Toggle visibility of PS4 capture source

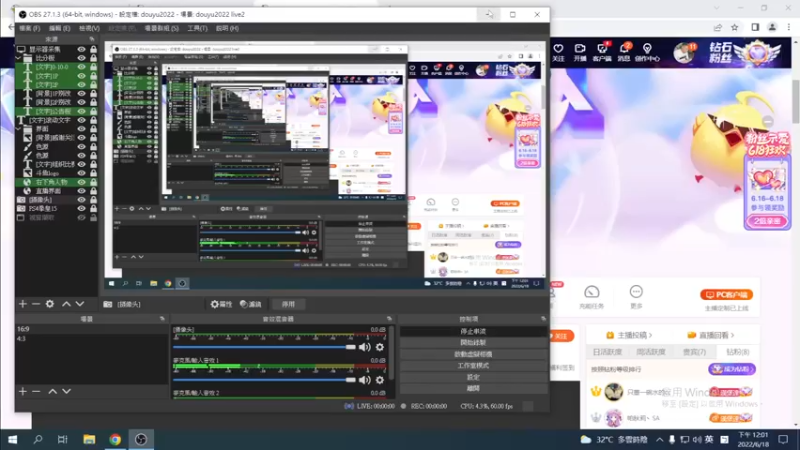82,209
